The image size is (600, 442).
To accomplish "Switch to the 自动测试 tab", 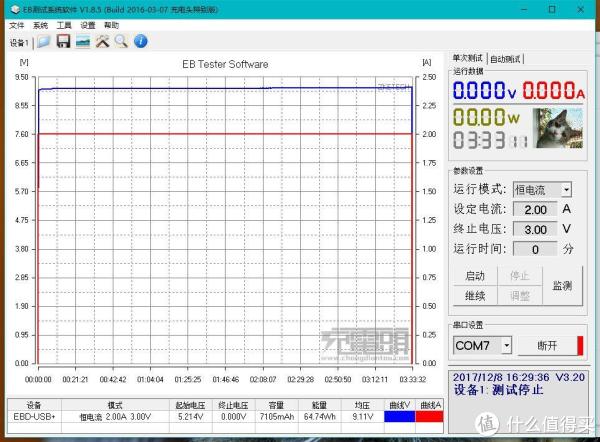I will click(x=505, y=59).
